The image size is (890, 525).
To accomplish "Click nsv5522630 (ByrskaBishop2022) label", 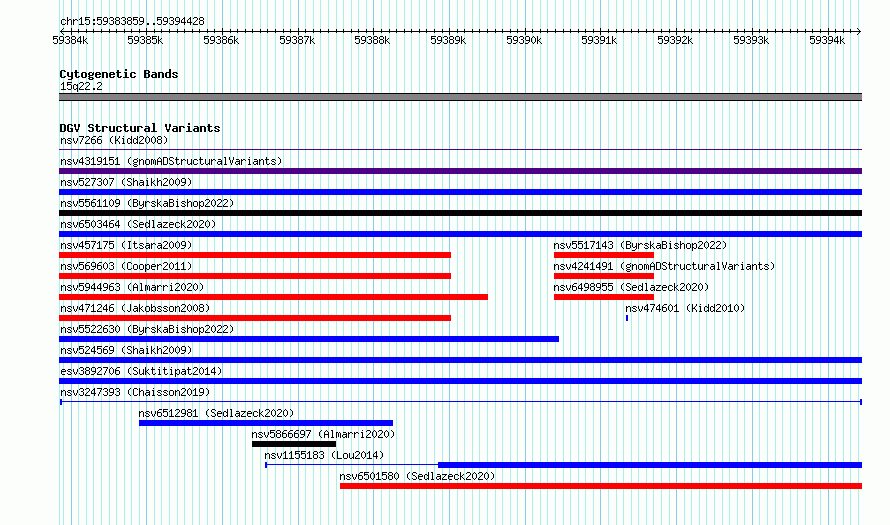I will point(147,329).
